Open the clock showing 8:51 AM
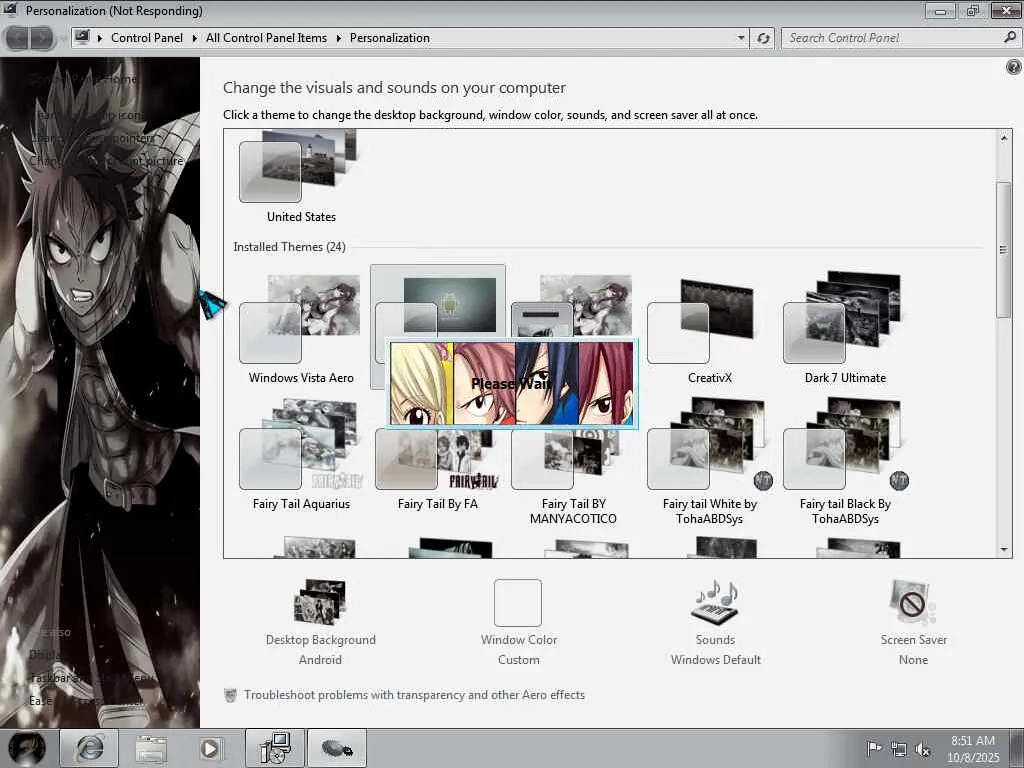Viewport: 1024px width, 768px height. click(x=973, y=749)
